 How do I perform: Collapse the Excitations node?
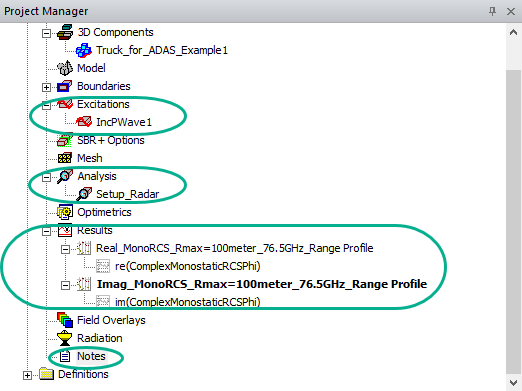click(x=46, y=105)
